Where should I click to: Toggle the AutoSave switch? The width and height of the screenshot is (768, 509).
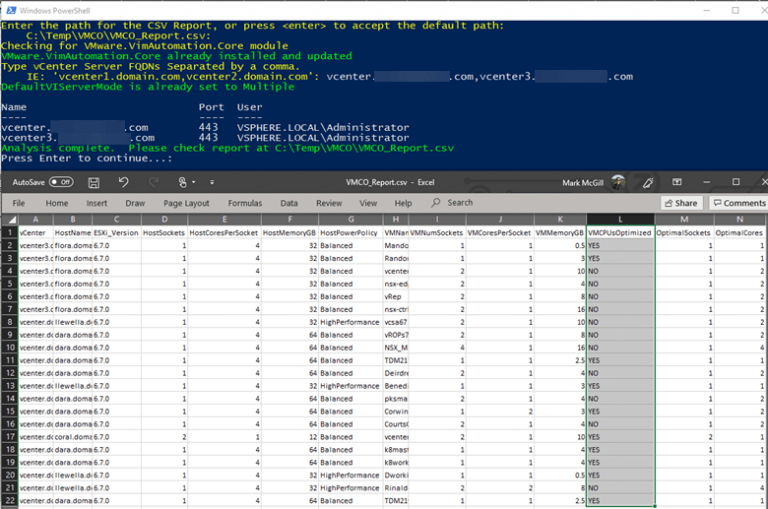[x=61, y=182]
